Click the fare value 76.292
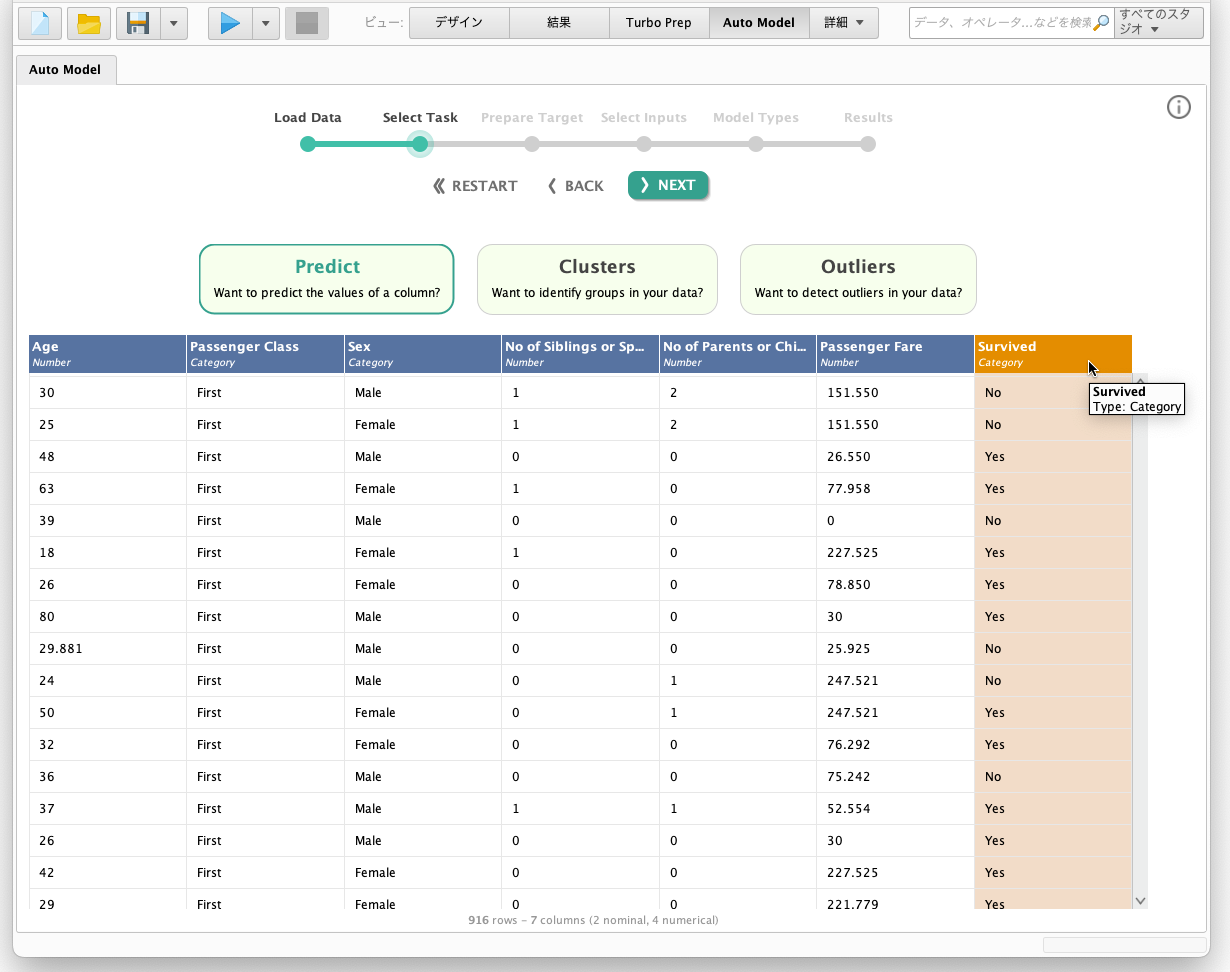Image resolution: width=1230 pixels, height=972 pixels. (895, 745)
